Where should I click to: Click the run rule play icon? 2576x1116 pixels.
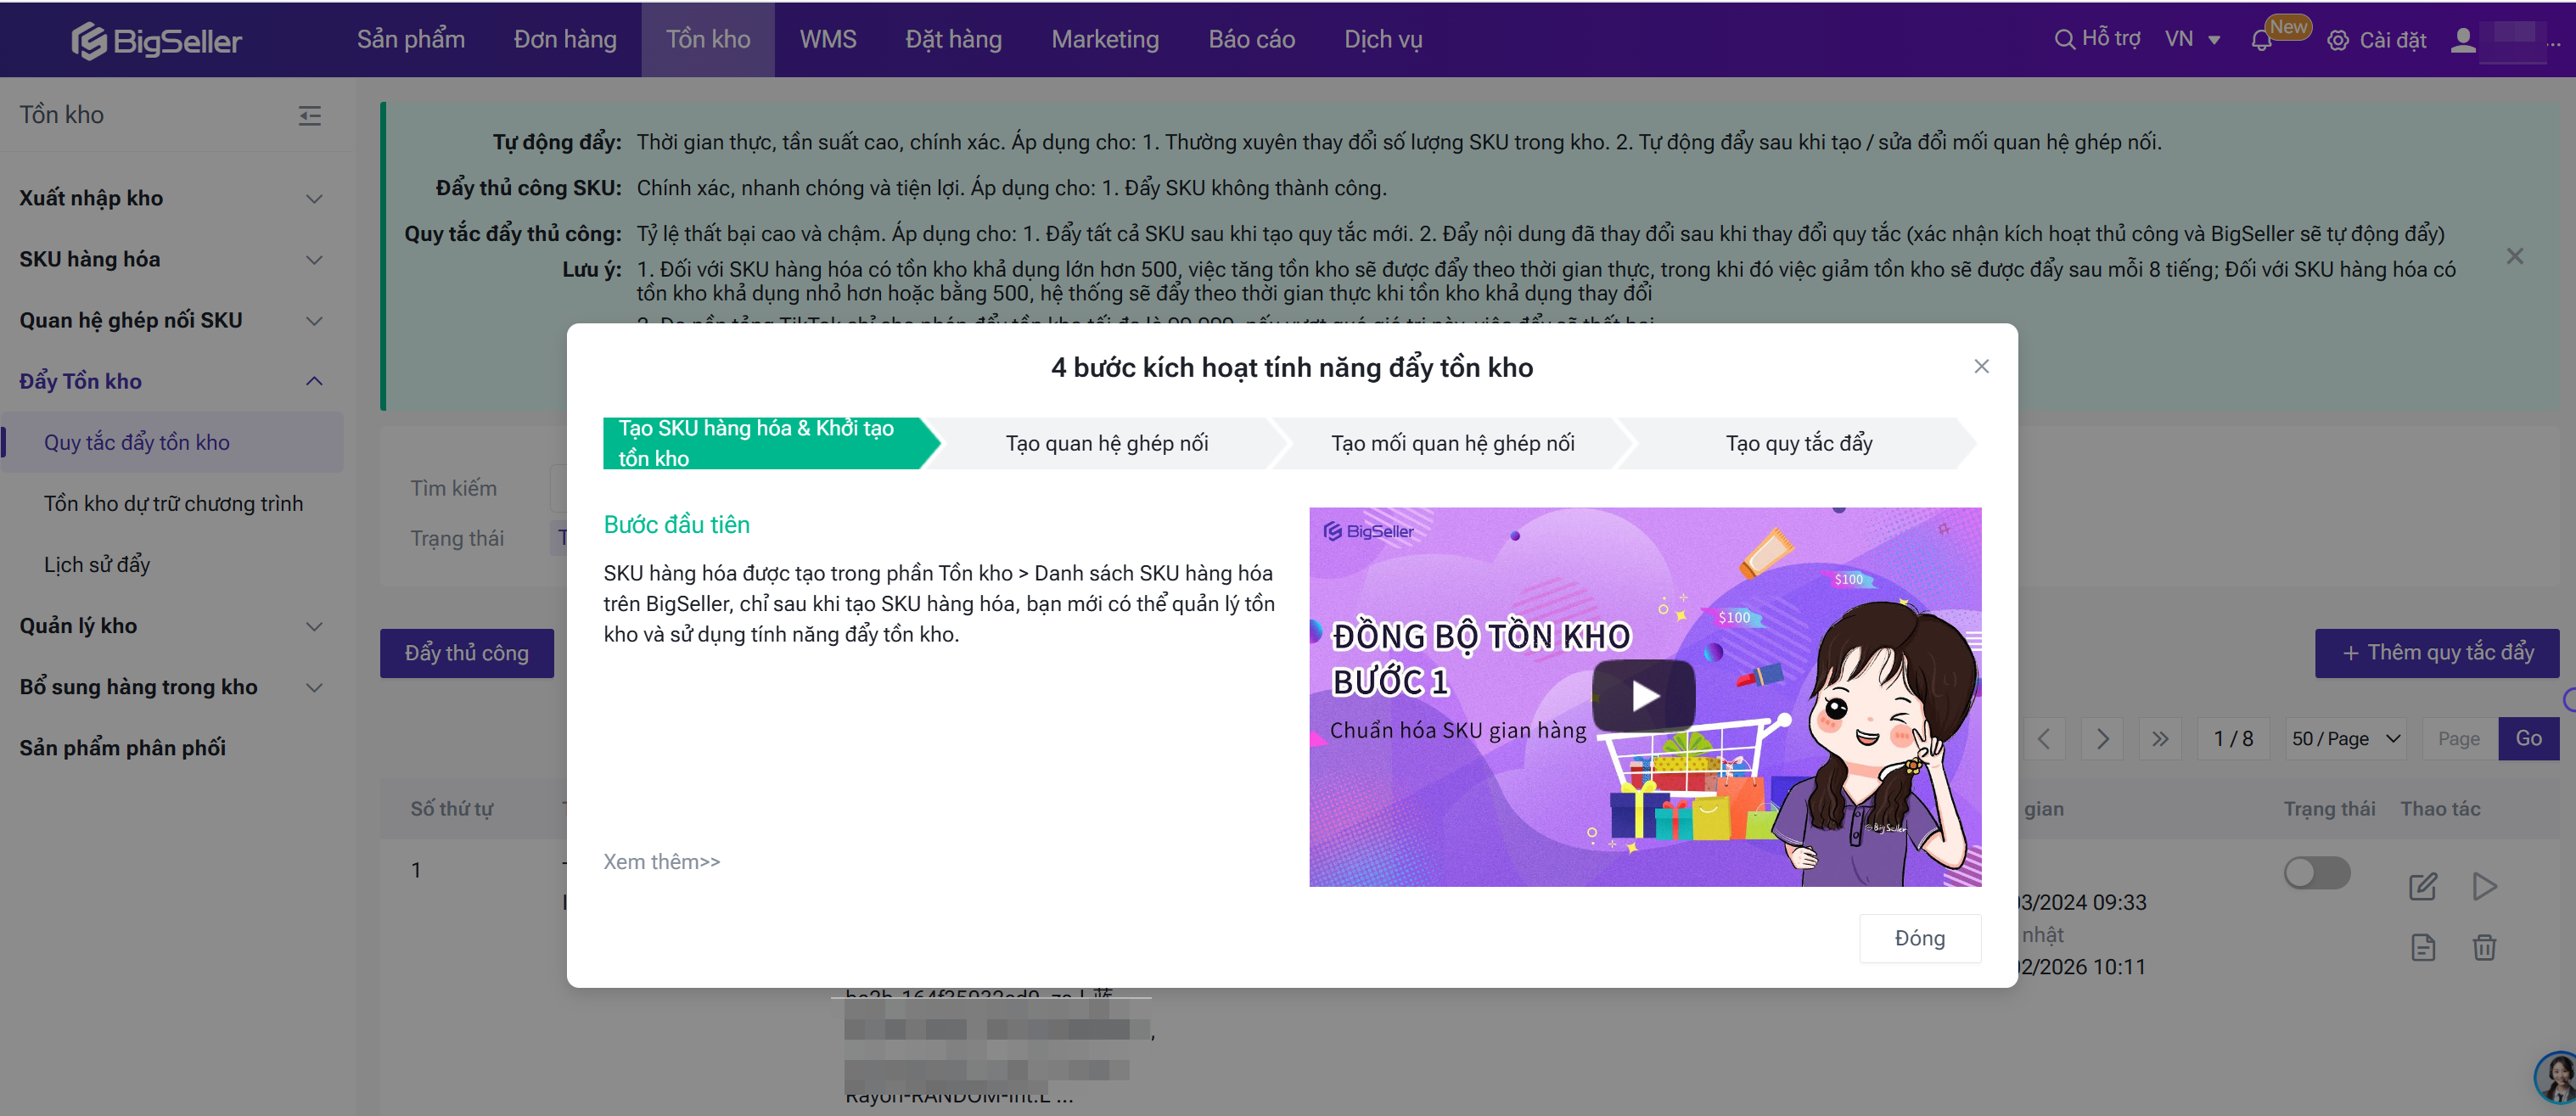point(2484,886)
